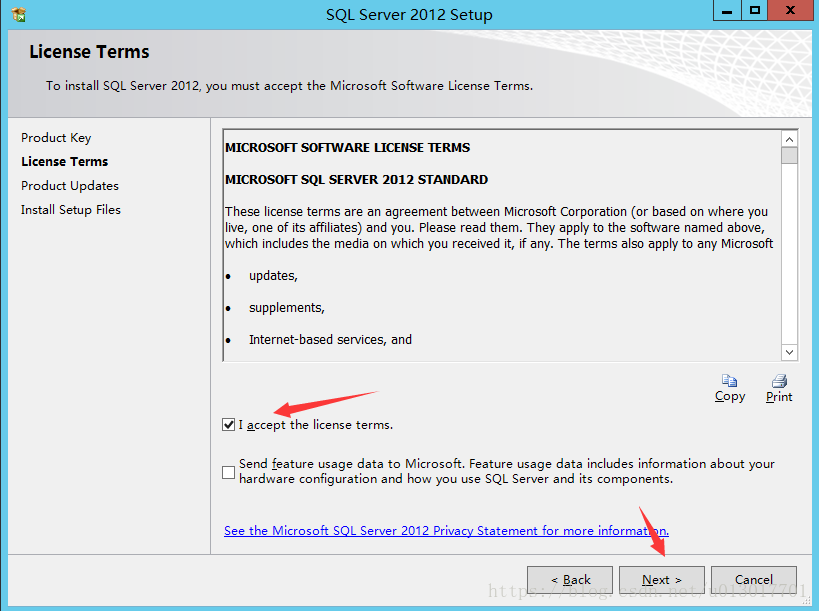The width and height of the screenshot is (819, 611).
Task: Select the Product Key step
Action: [x=56, y=138]
